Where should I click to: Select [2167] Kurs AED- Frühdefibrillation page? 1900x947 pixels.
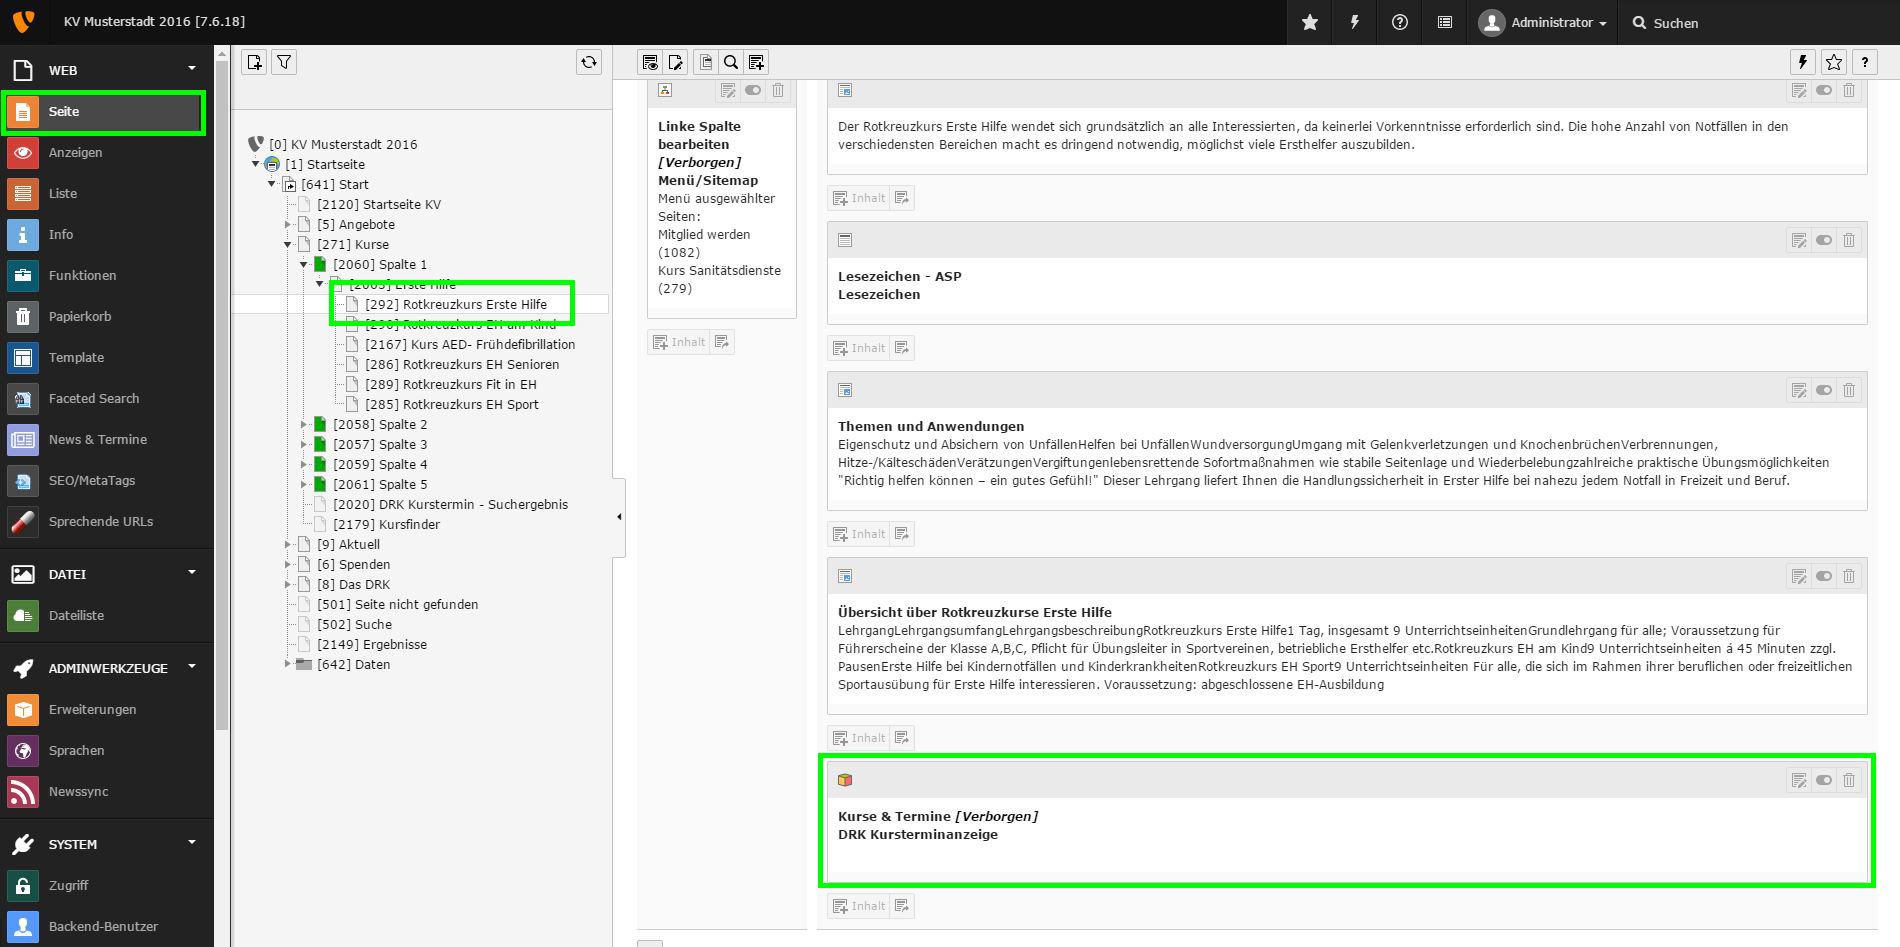coord(470,344)
